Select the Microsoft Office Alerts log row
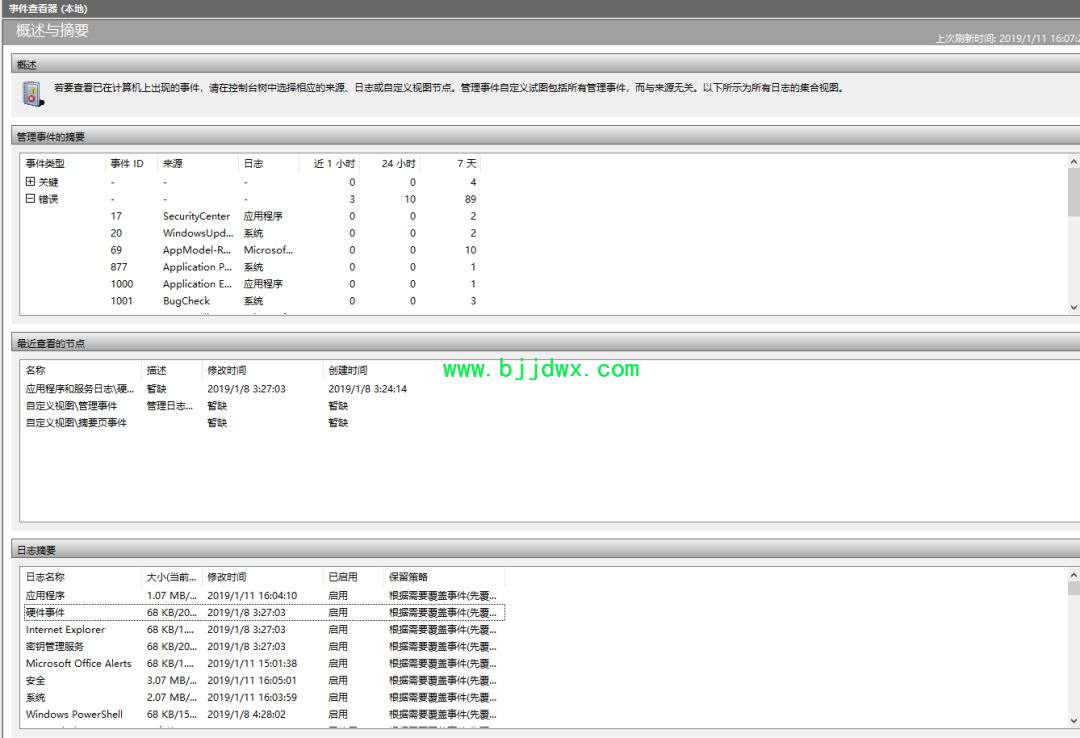 [264, 664]
